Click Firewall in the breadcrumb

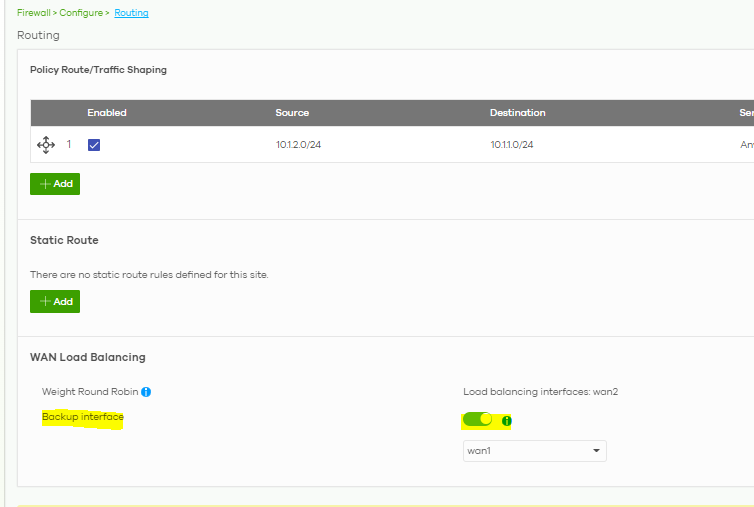pyautogui.click(x=34, y=13)
